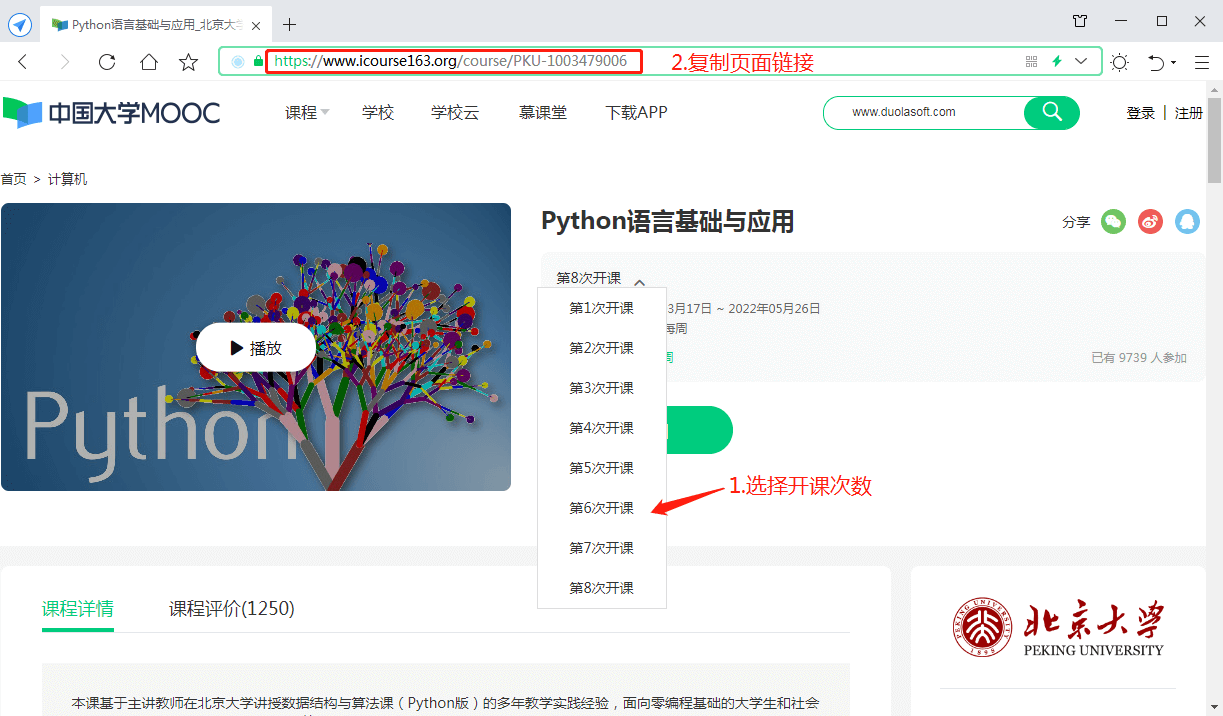The width and height of the screenshot is (1223, 716).
Task: Select 第3次开课 from the list
Action: pyautogui.click(x=601, y=388)
